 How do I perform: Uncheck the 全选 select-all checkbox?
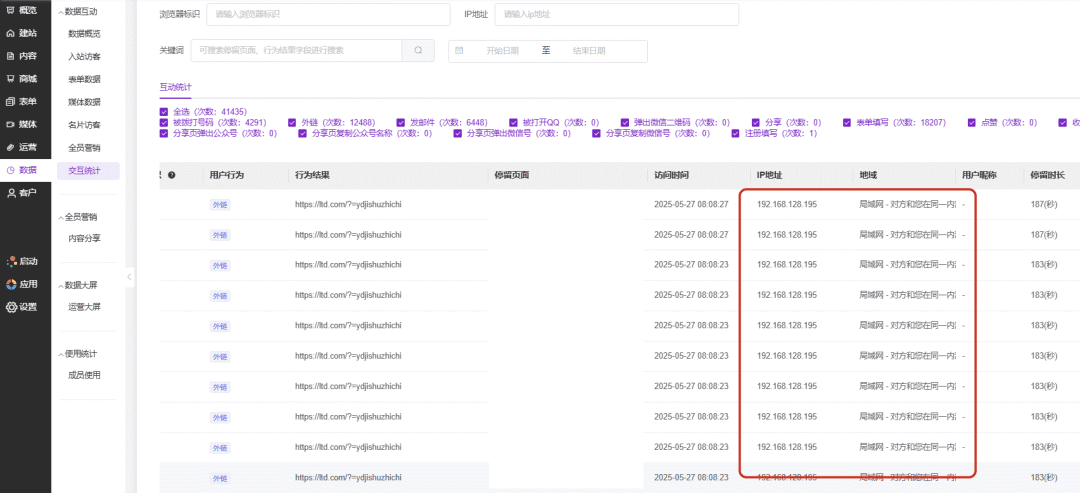pos(164,111)
